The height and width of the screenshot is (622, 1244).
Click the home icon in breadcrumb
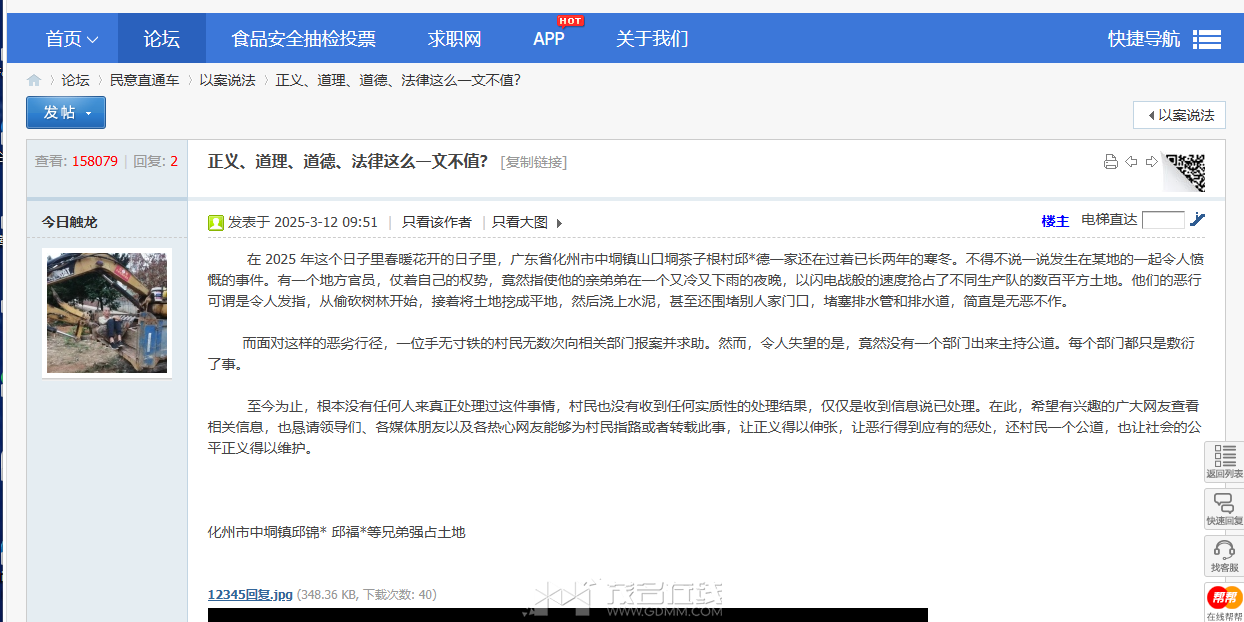tap(34, 80)
